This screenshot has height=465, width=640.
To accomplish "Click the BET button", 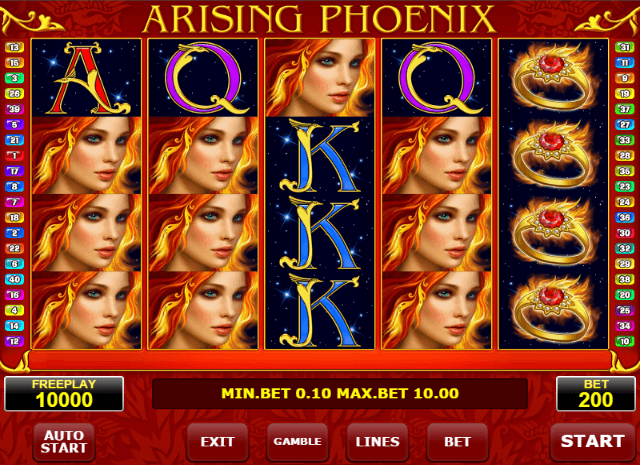I will 457,442.
